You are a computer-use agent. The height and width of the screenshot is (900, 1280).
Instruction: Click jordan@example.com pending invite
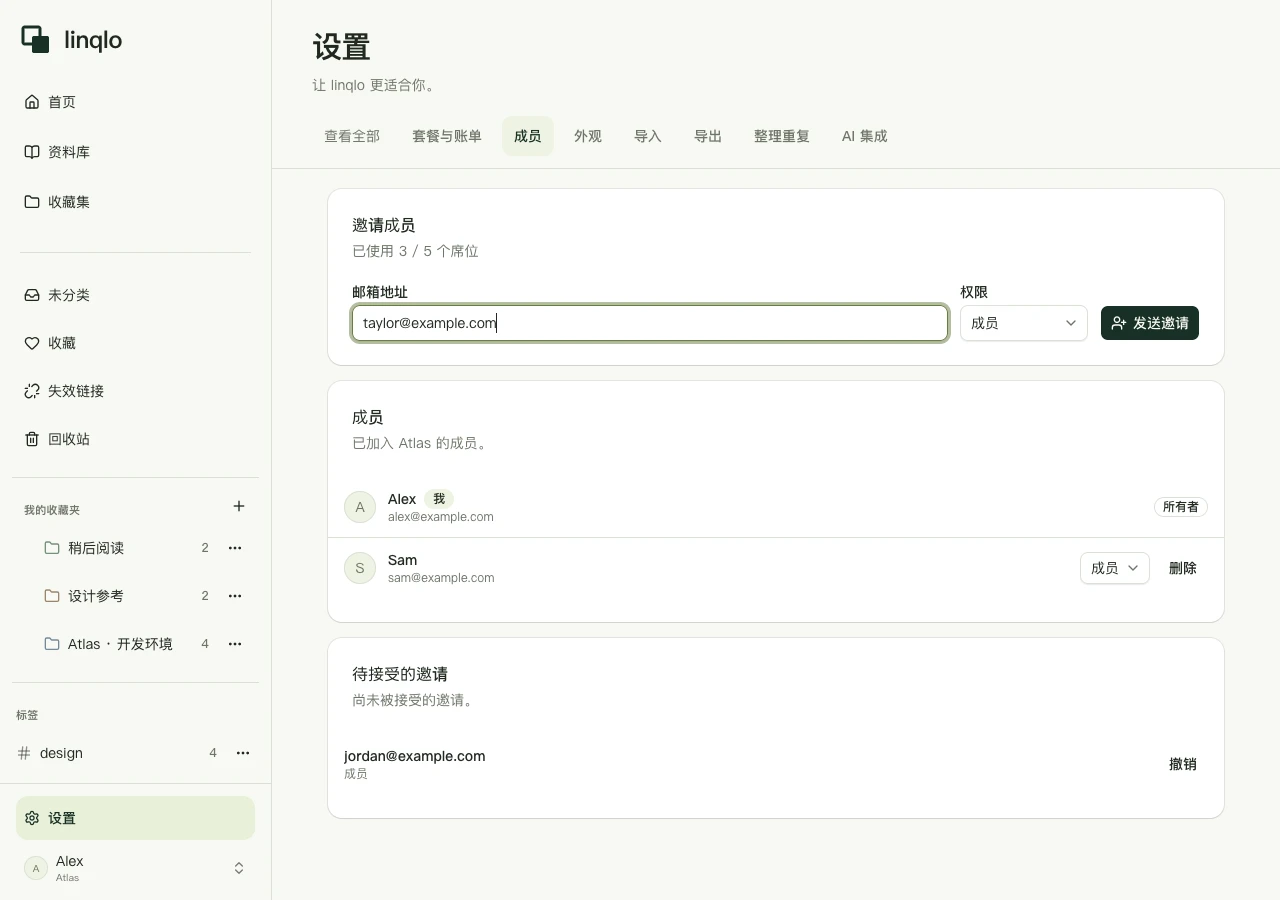[415, 756]
